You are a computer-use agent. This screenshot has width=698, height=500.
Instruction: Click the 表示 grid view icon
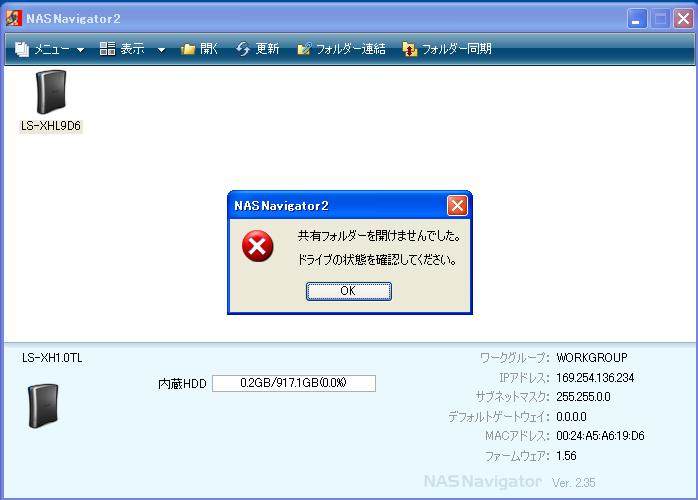[x=107, y=49]
